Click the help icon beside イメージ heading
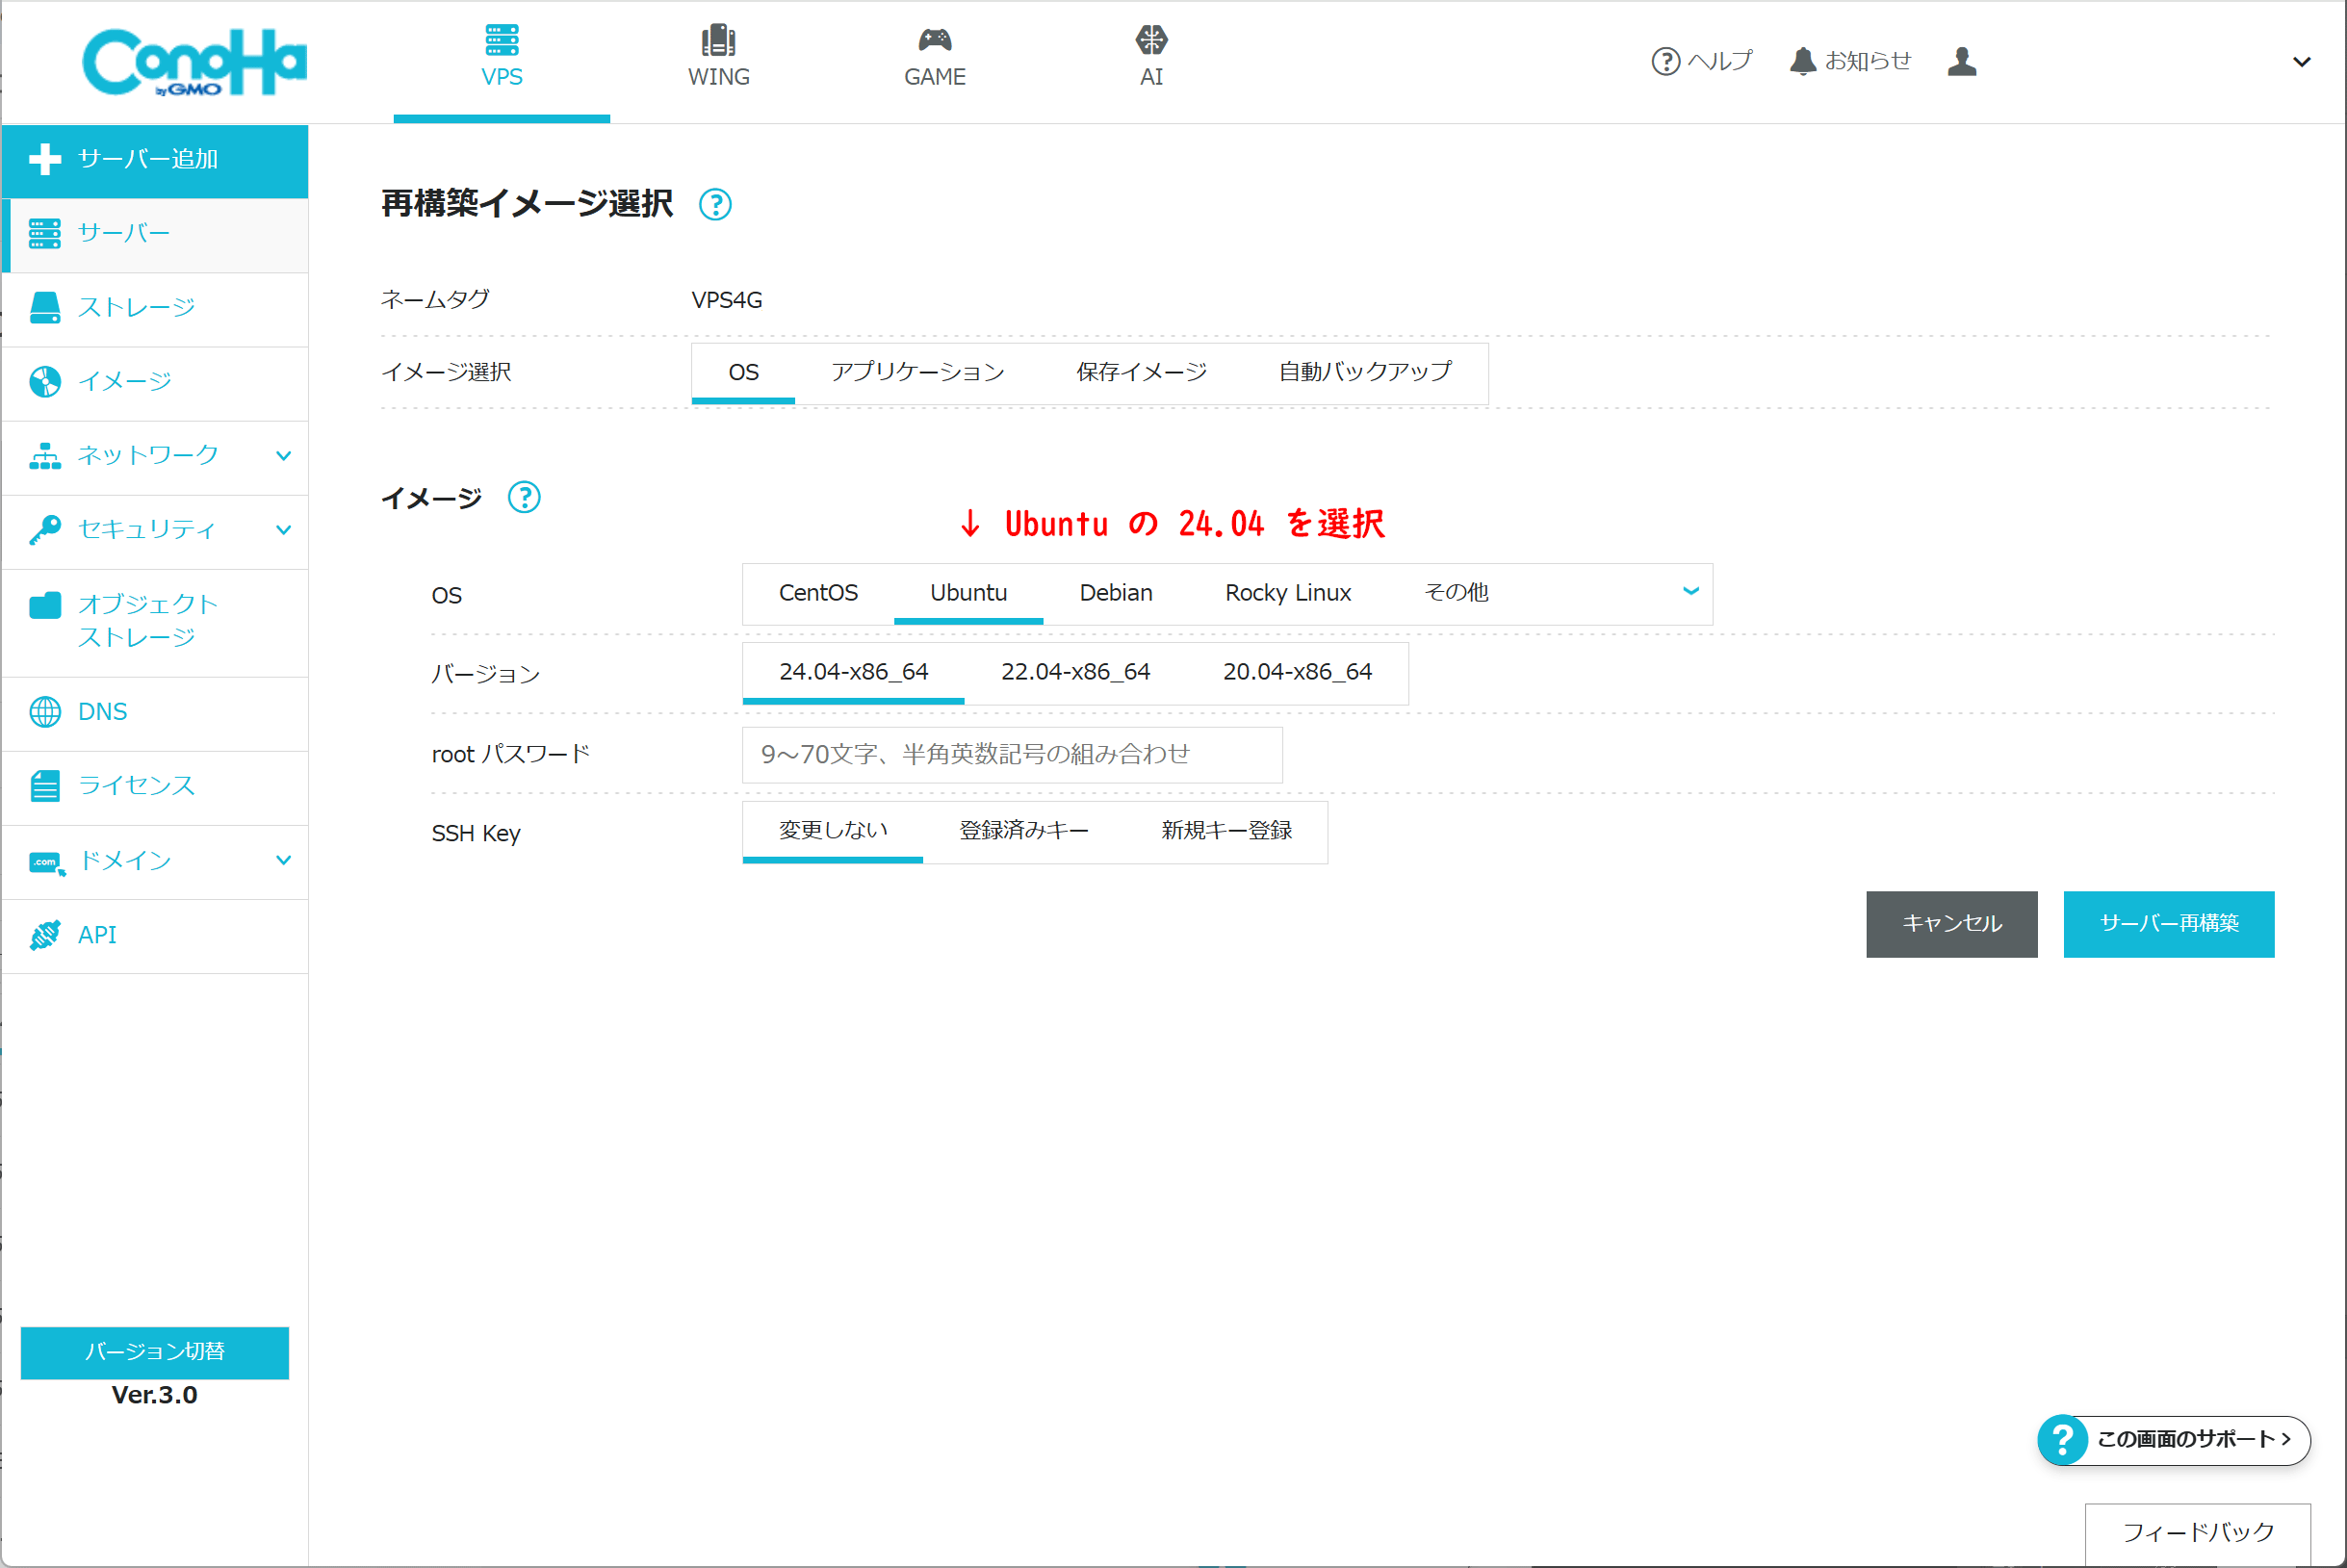The width and height of the screenshot is (2347, 1568). point(524,497)
